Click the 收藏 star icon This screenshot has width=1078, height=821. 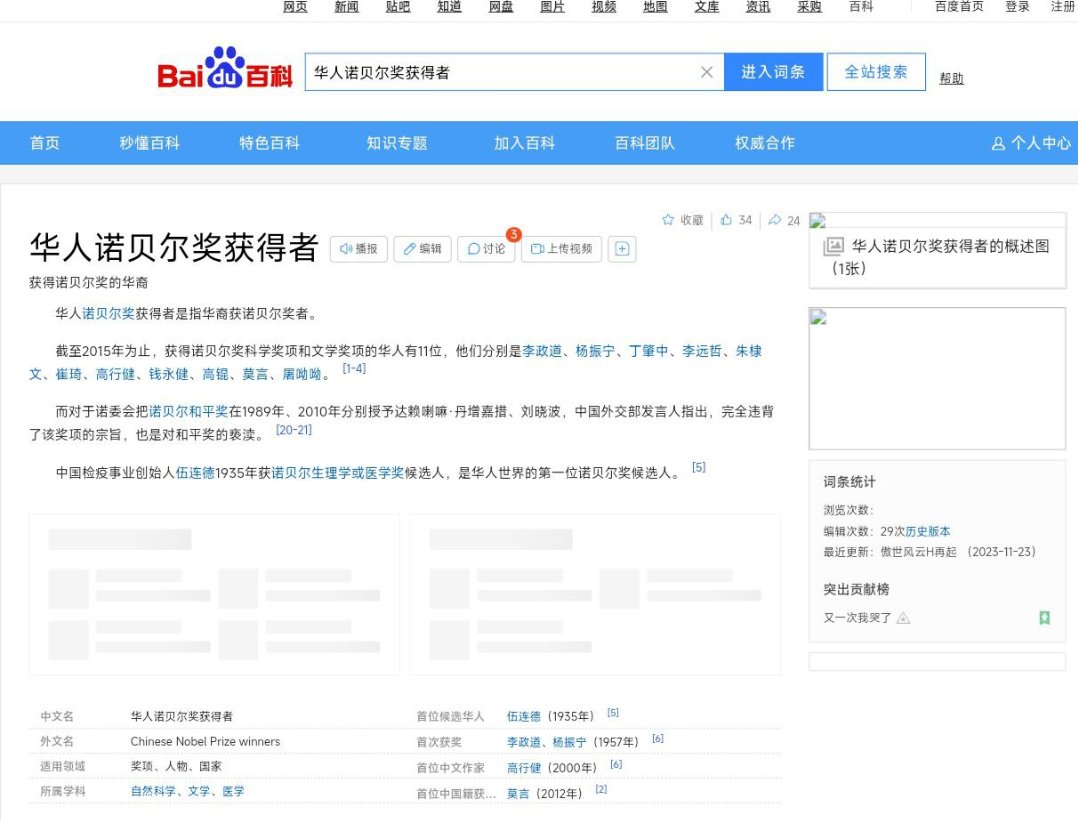click(x=668, y=220)
